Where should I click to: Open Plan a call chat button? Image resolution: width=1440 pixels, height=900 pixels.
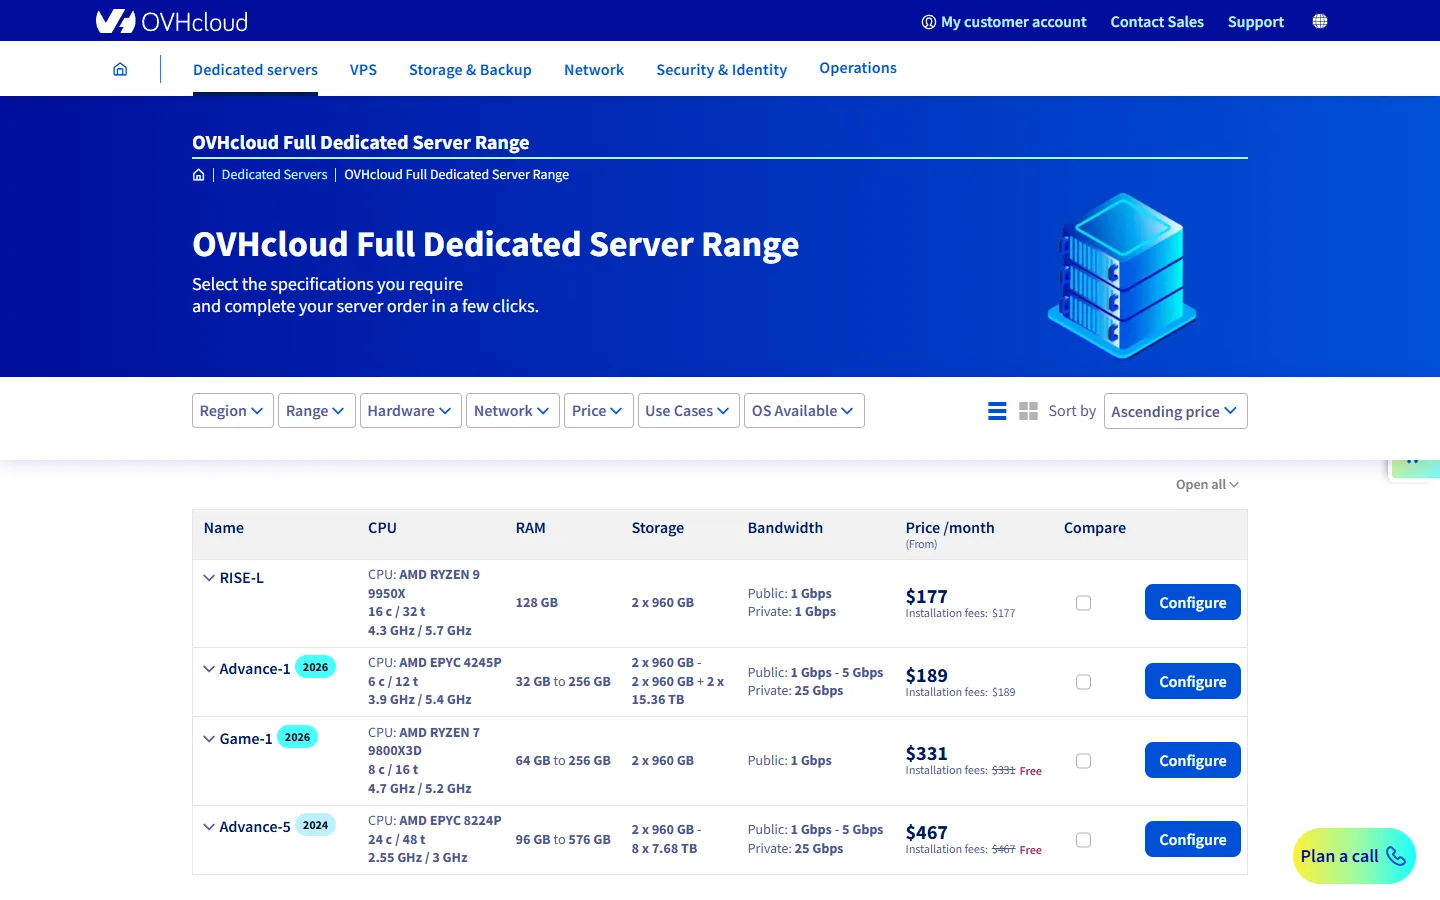tap(1354, 856)
